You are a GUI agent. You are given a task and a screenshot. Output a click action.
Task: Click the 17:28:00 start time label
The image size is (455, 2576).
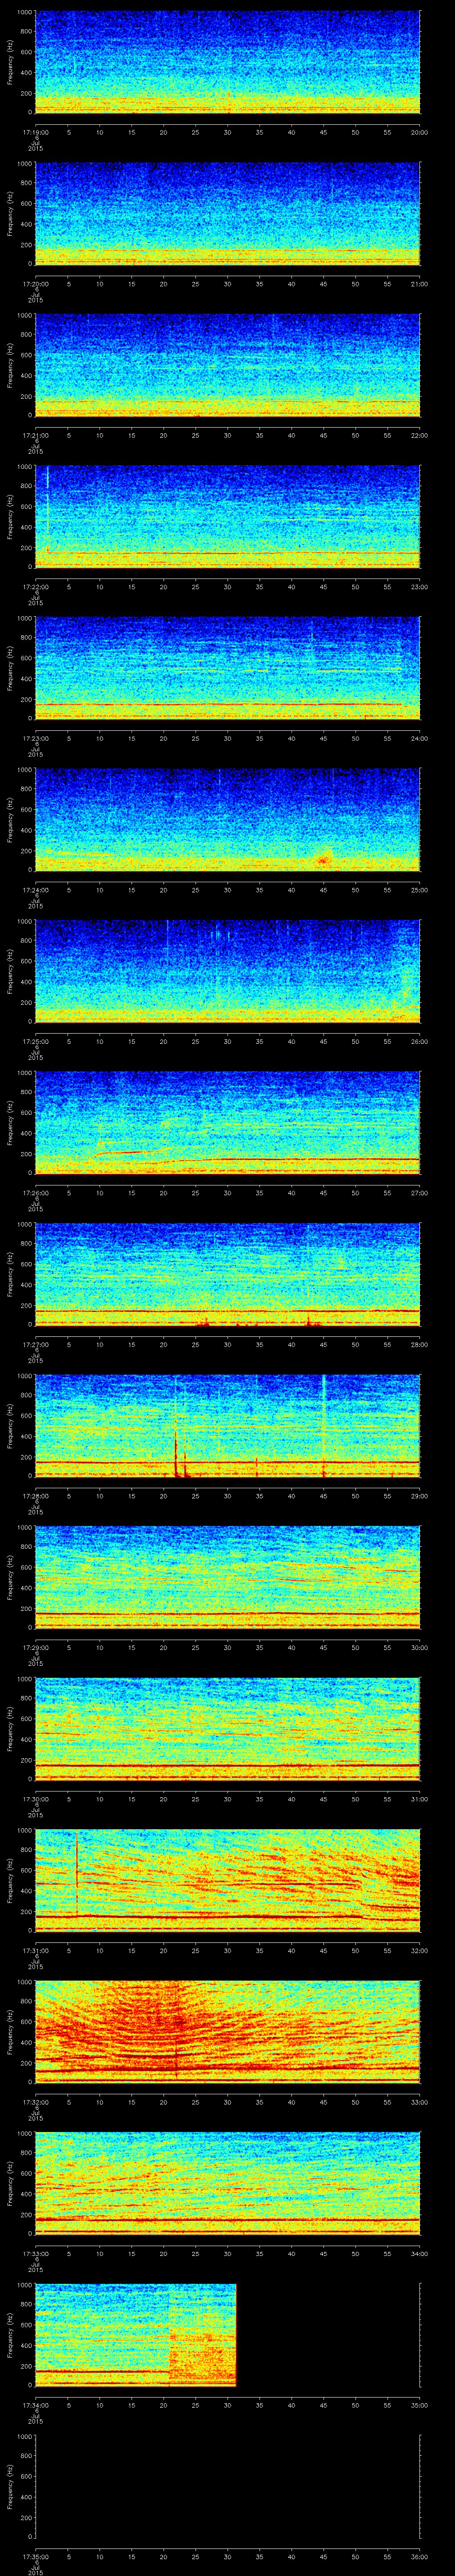tap(35, 1496)
